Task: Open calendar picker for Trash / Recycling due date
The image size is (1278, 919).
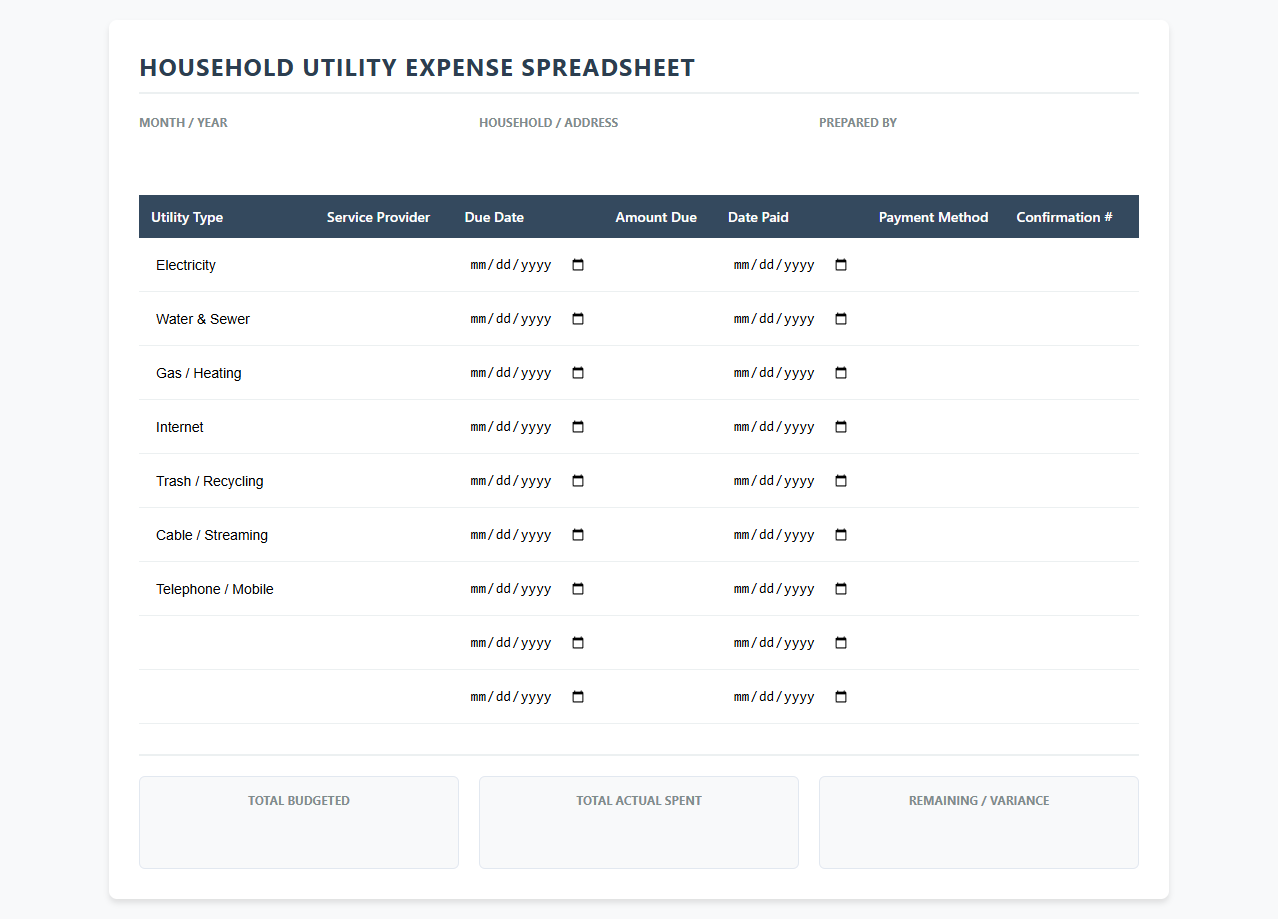Action: [x=578, y=481]
